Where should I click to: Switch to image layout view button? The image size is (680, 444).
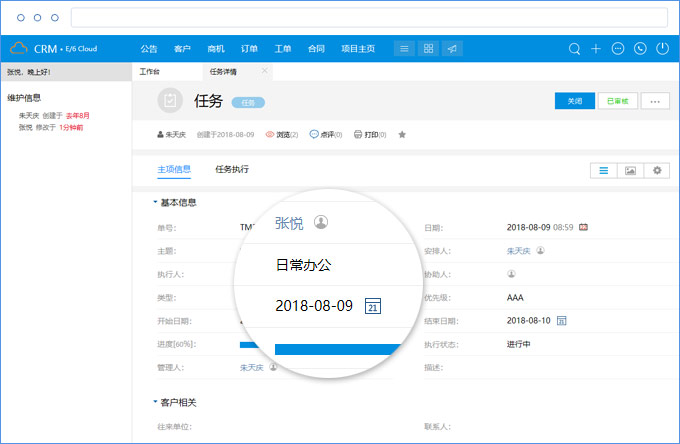(x=630, y=171)
